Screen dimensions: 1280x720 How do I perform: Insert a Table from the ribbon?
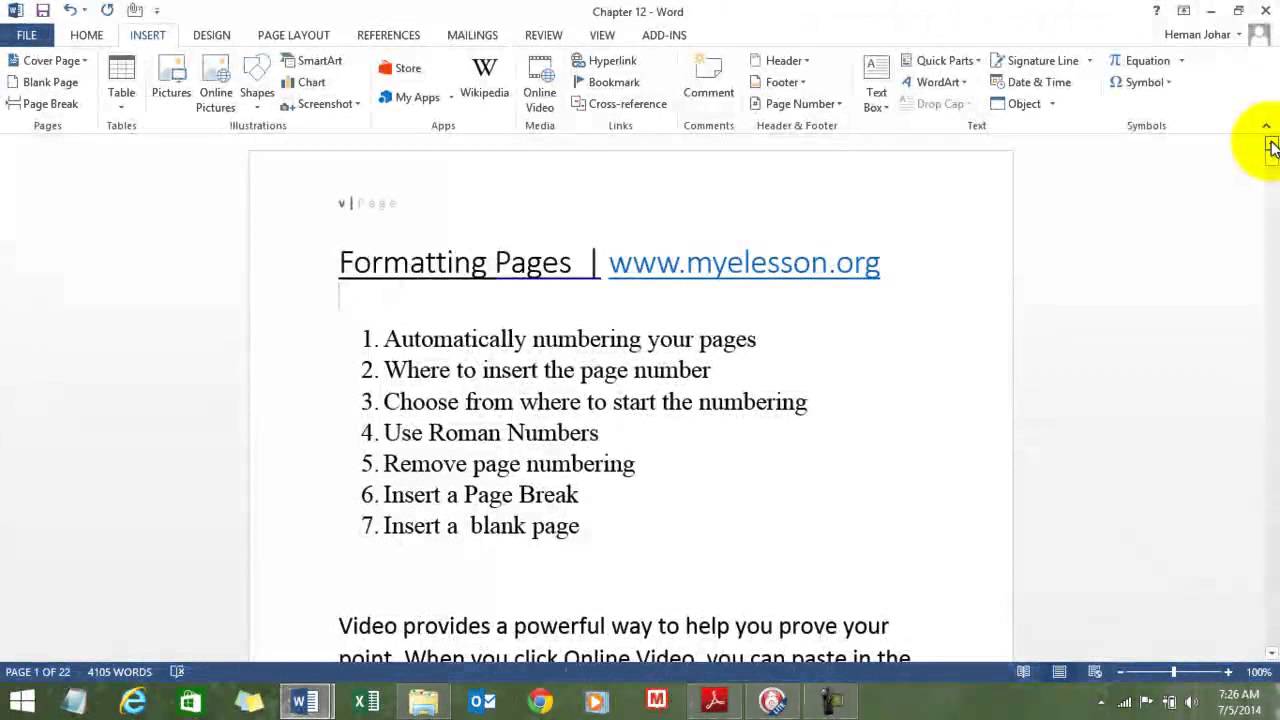coord(121,82)
